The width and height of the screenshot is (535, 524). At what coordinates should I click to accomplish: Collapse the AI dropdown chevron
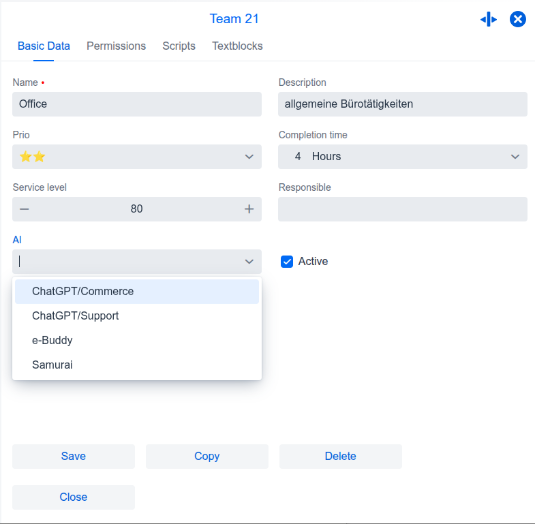pyautogui.click(x=249, y=262)
